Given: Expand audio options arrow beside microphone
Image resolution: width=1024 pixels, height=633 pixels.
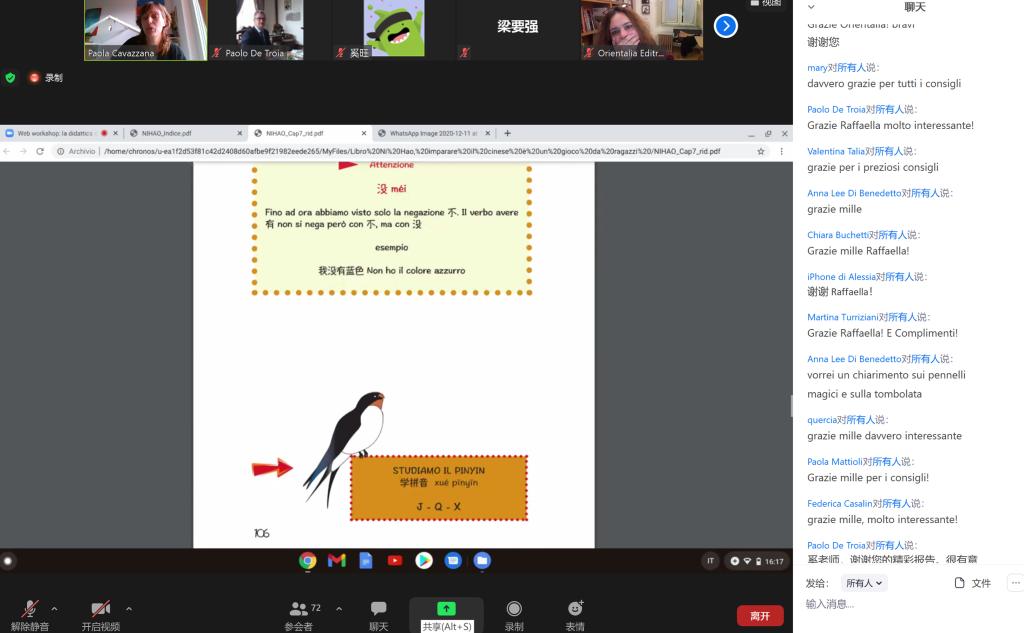Looking at the screenshot, I should [x=54, y=609].
